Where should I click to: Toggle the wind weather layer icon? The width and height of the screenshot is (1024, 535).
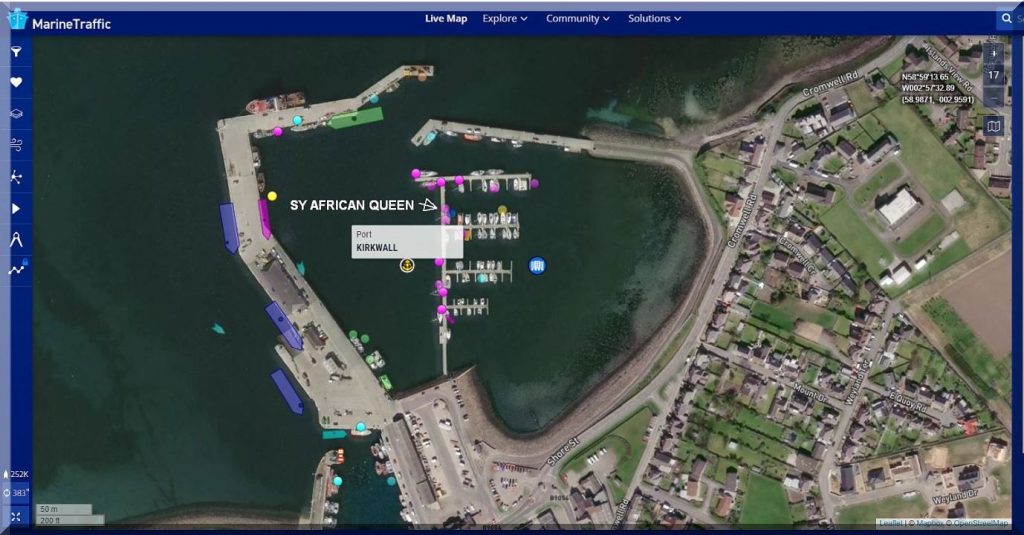(x=16, y=145)
